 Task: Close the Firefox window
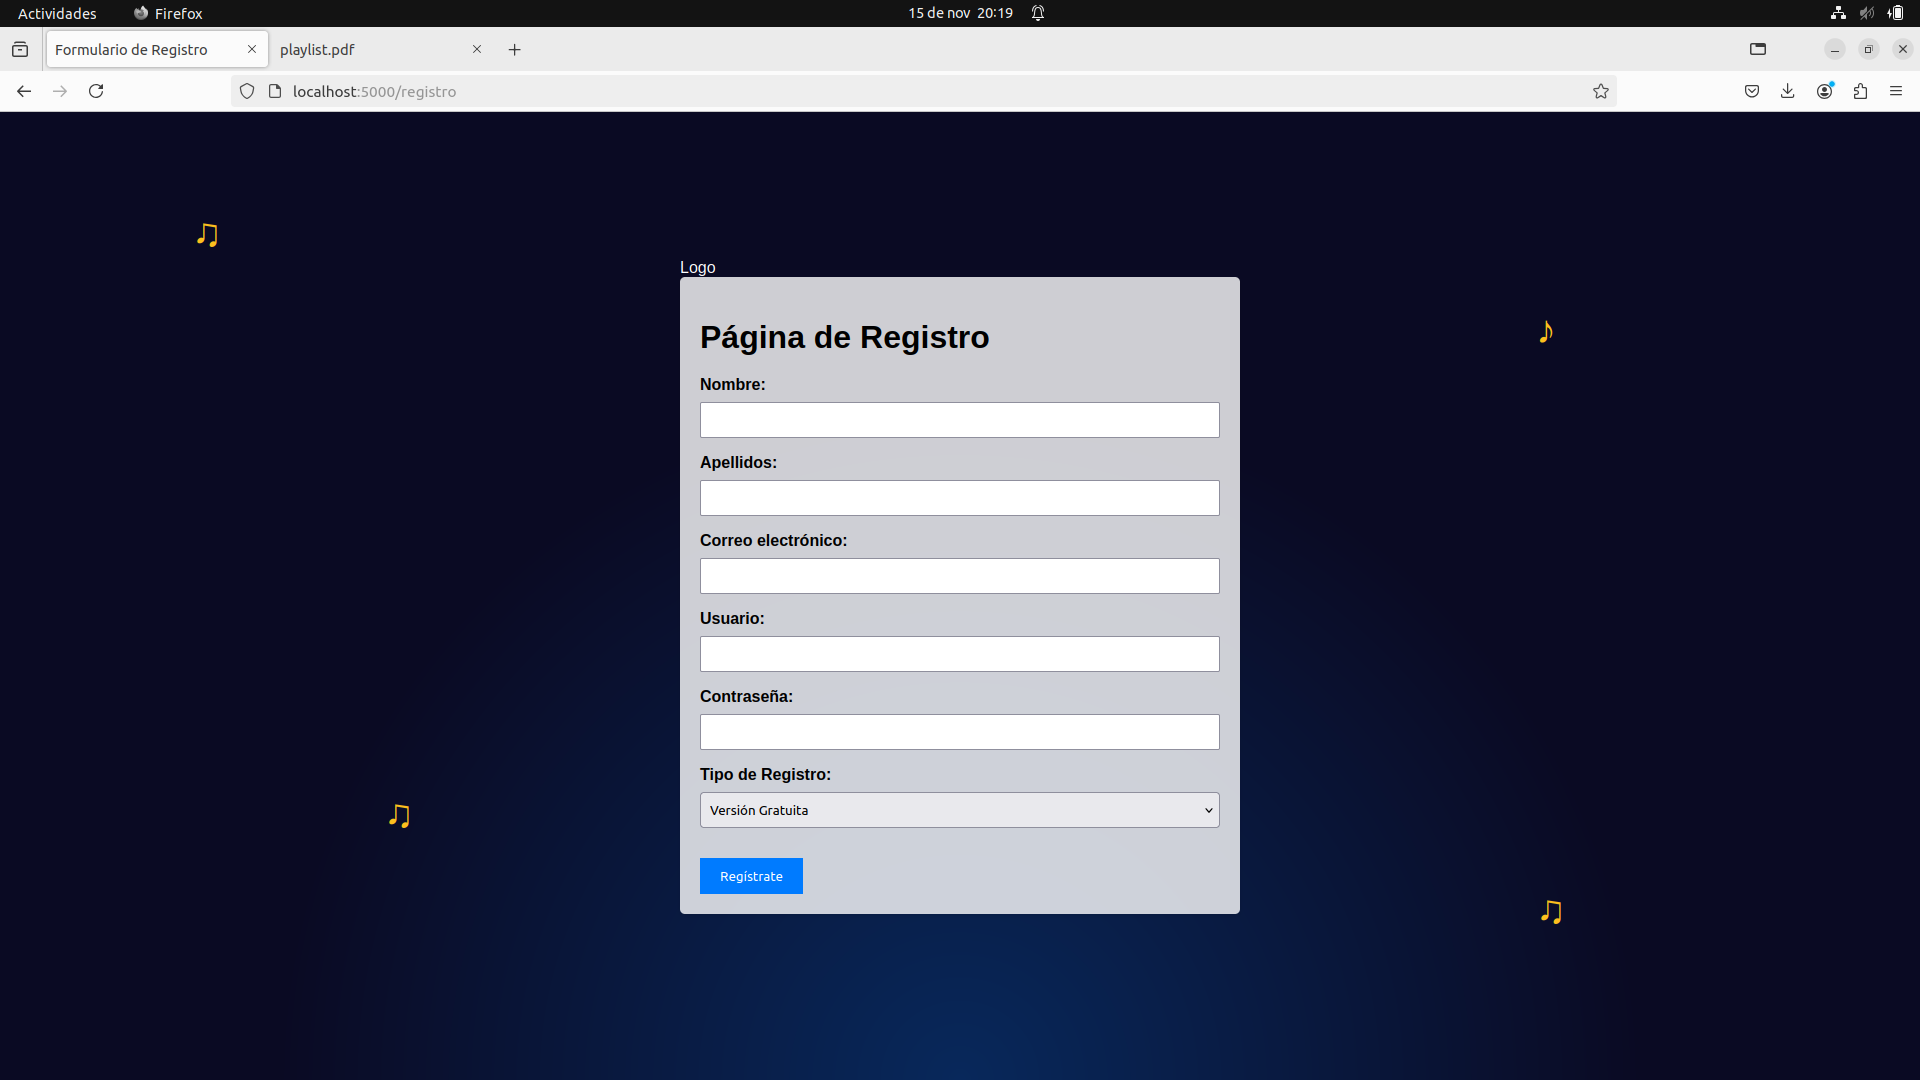(x=1902, y=49)
